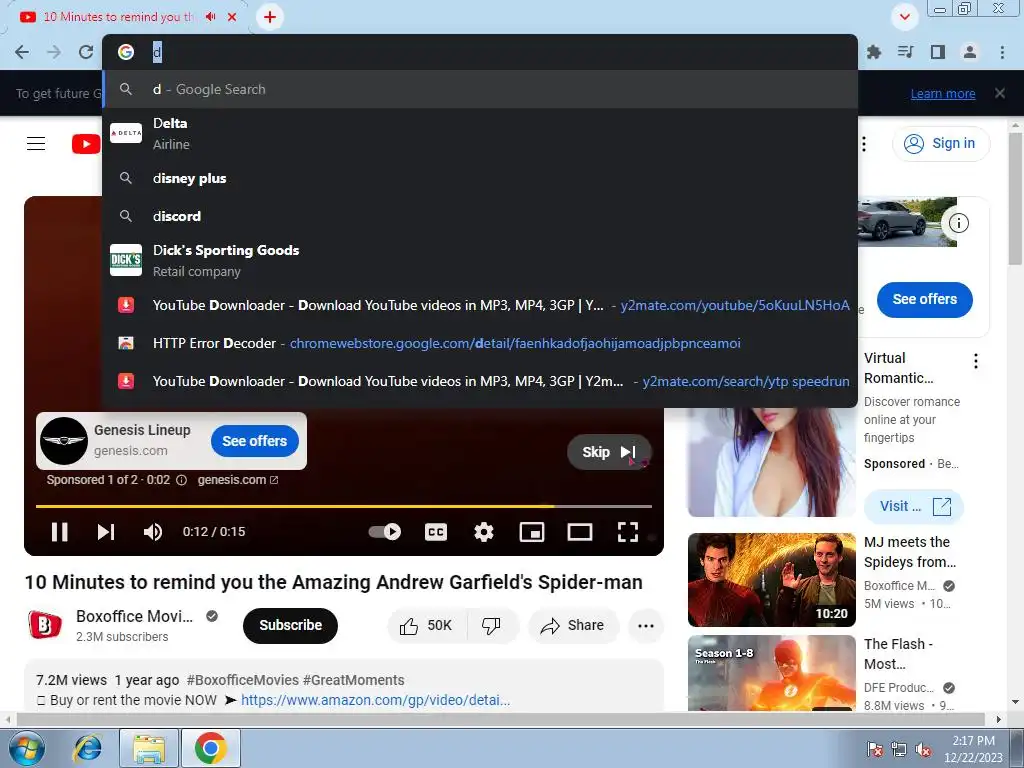Open Windows Start button

(25, 748)
